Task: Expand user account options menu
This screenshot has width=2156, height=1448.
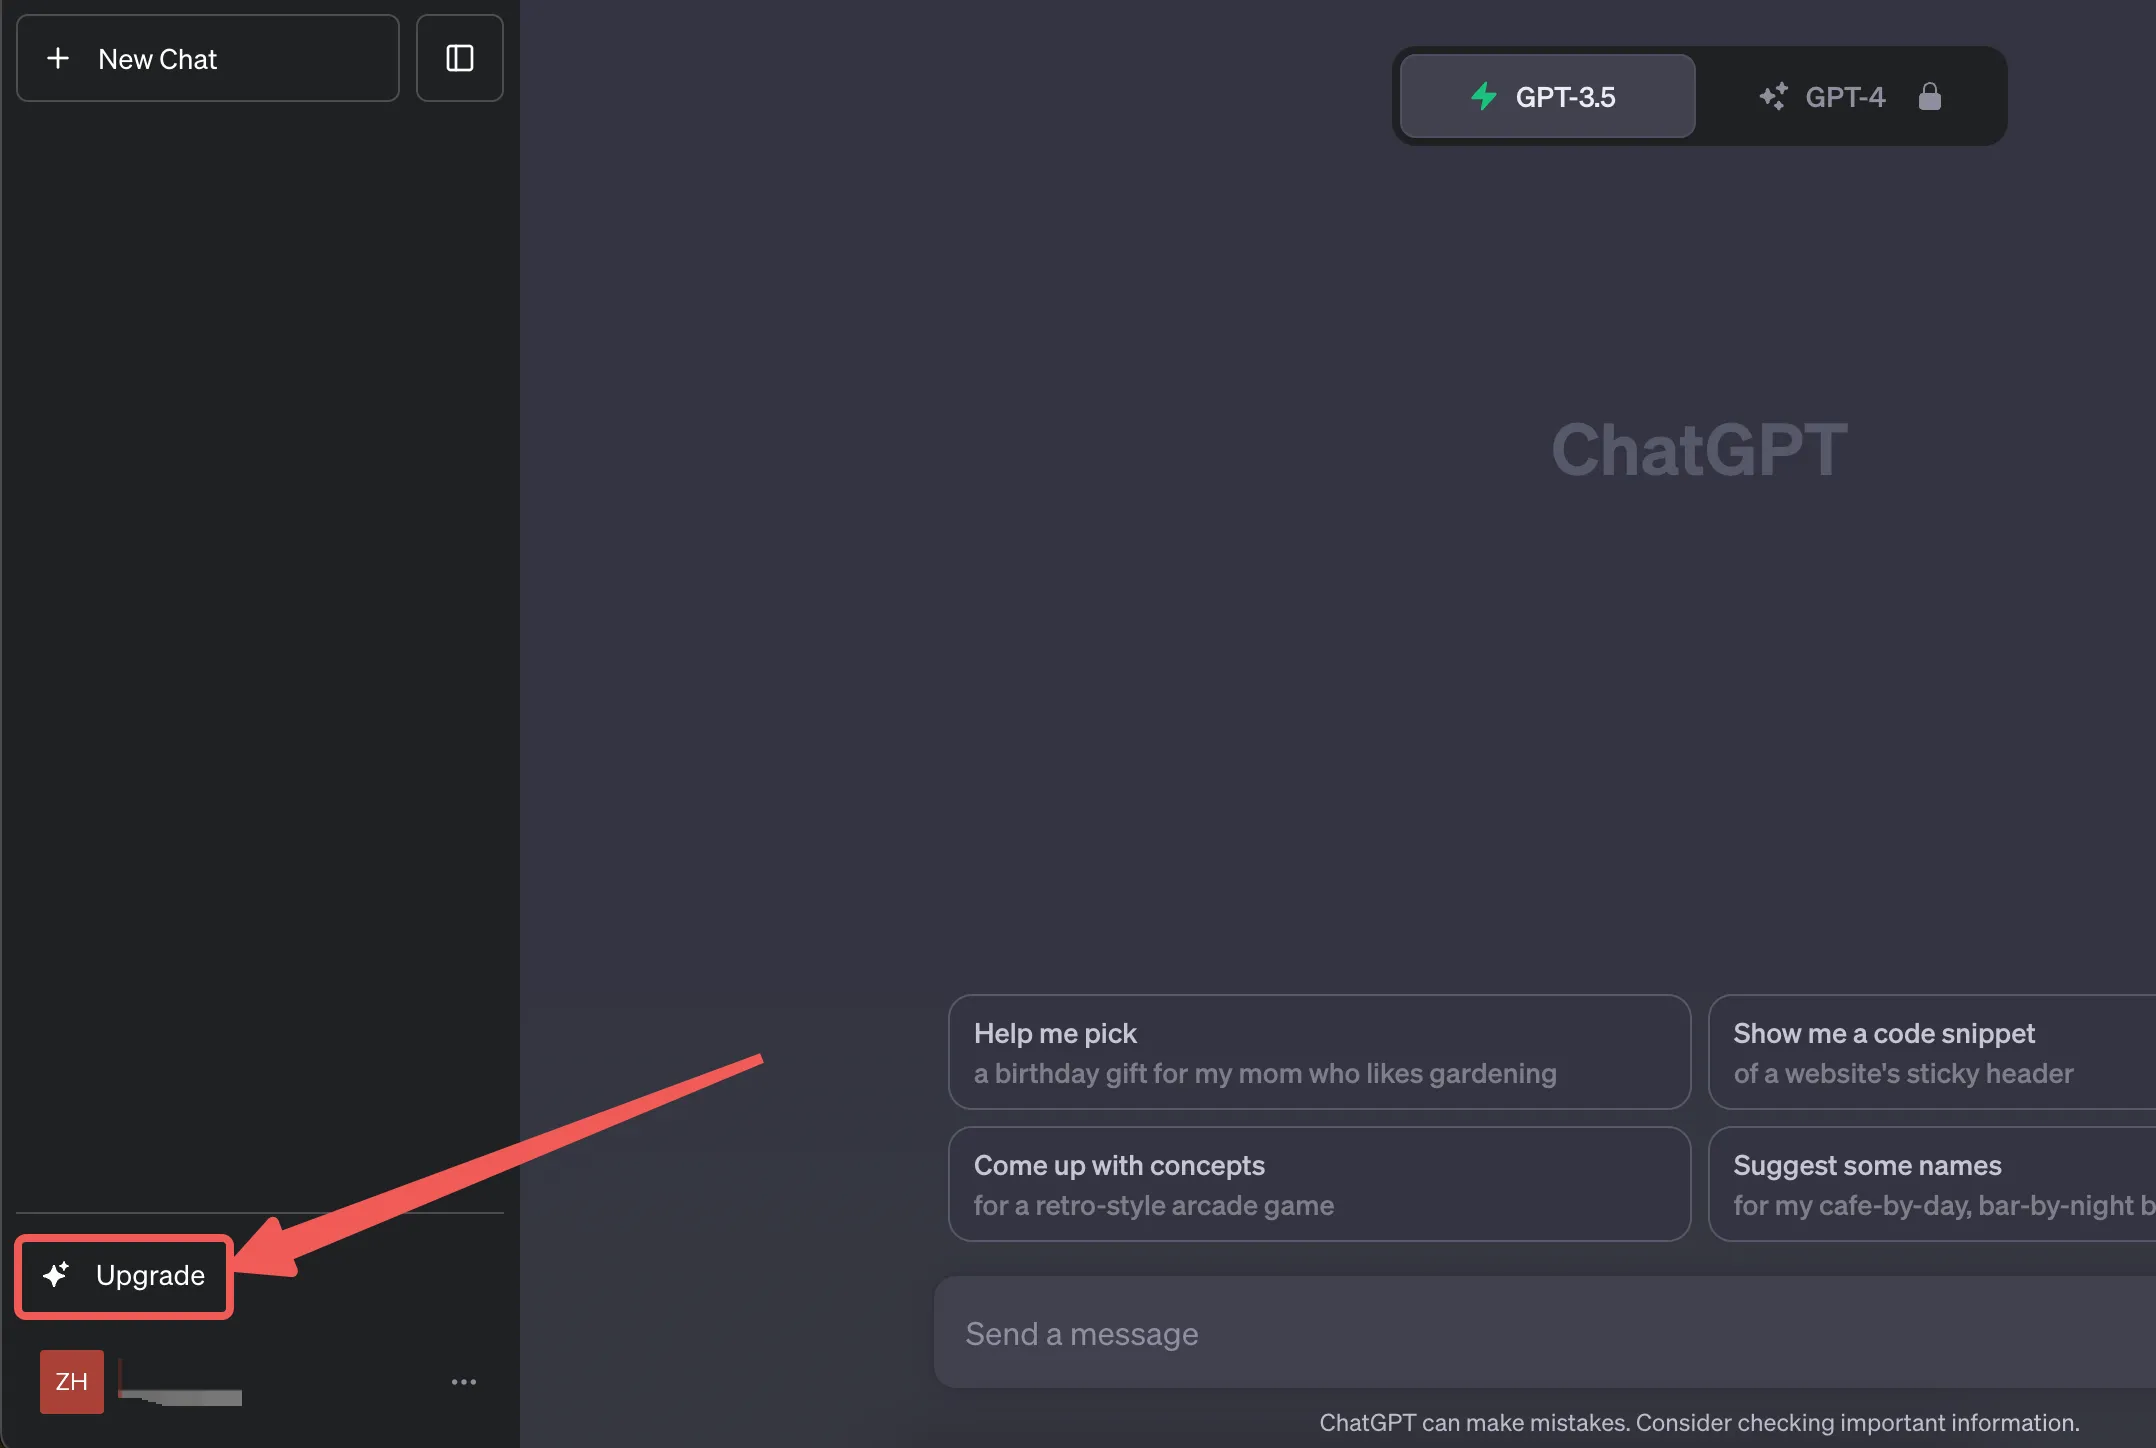Action: pyautogui.click(x=464, y=1380)
